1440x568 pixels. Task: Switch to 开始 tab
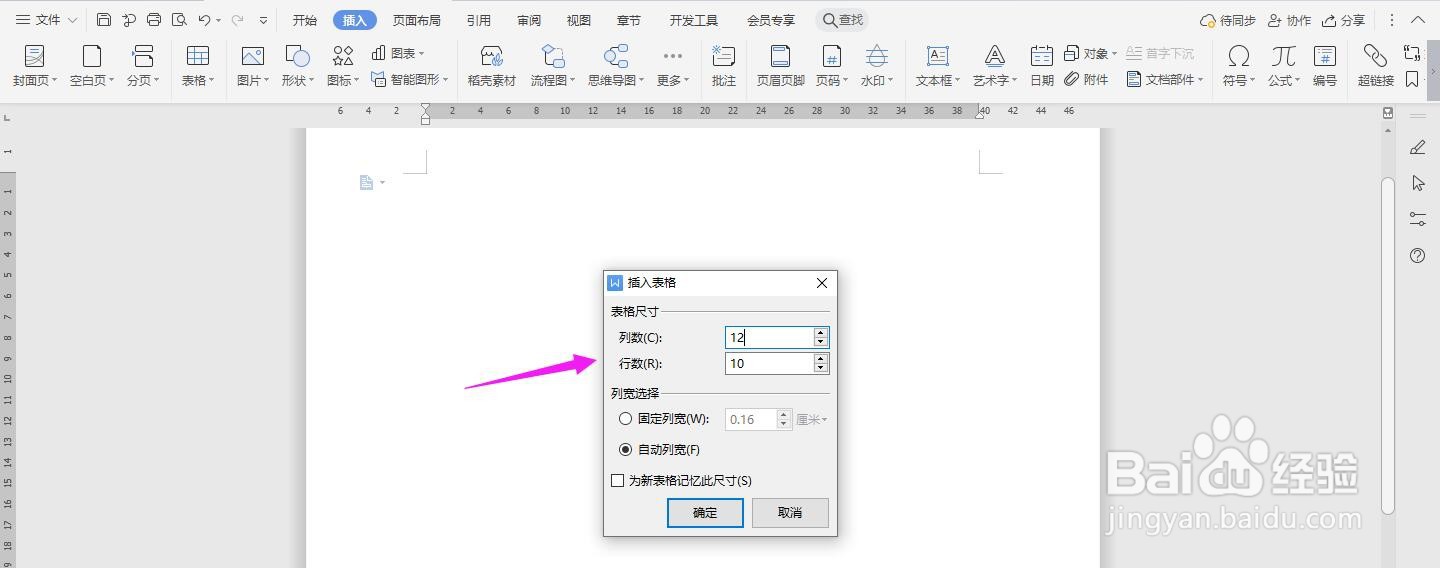305,20
